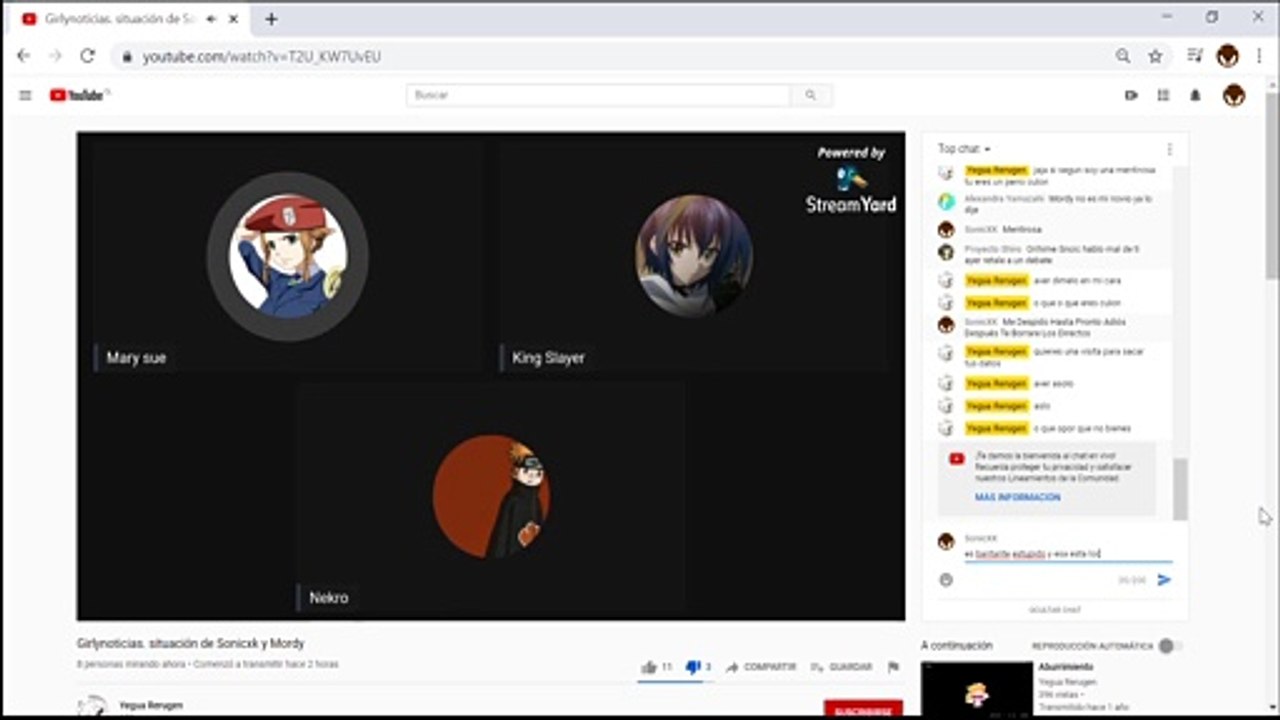The width and height of the screenshot is (1280, 720).
Task: Go forward in browser history
Action: tap(55, 56)
